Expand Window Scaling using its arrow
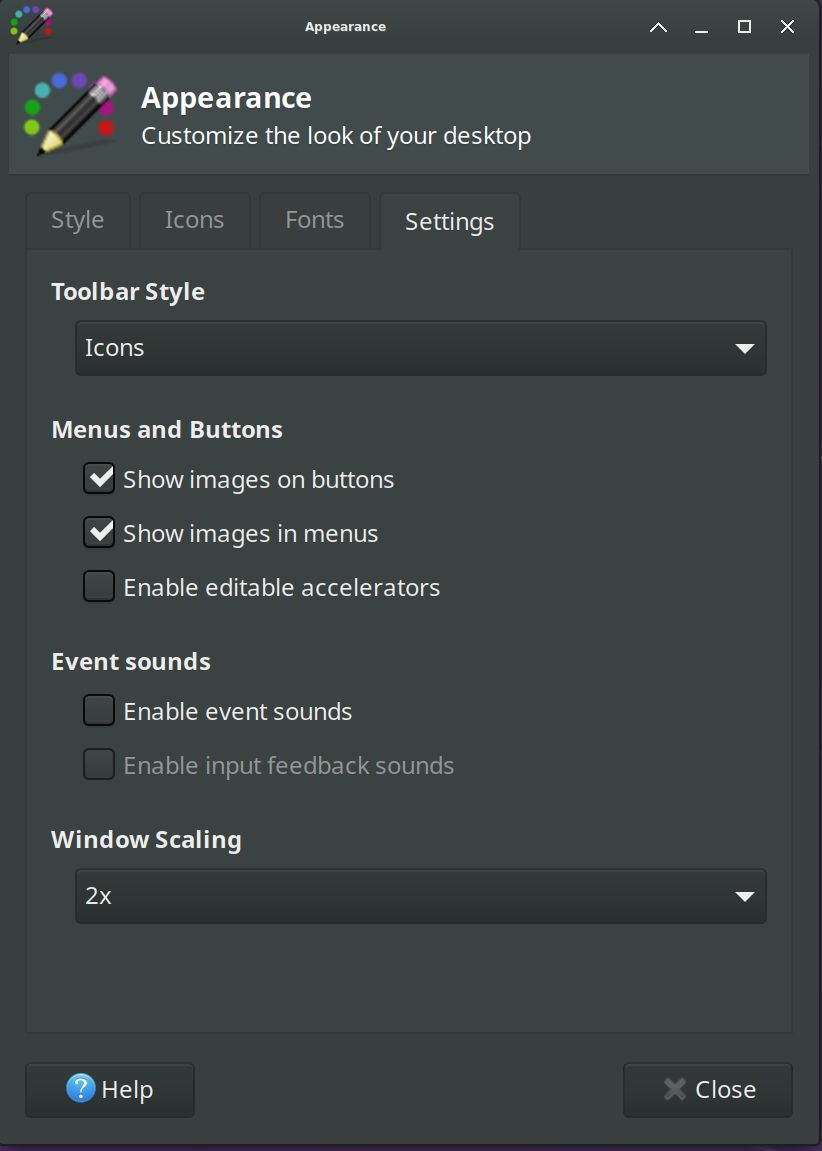Viewport: 822px width, 1151px height. pyautogui.click(x=744, y=896)
